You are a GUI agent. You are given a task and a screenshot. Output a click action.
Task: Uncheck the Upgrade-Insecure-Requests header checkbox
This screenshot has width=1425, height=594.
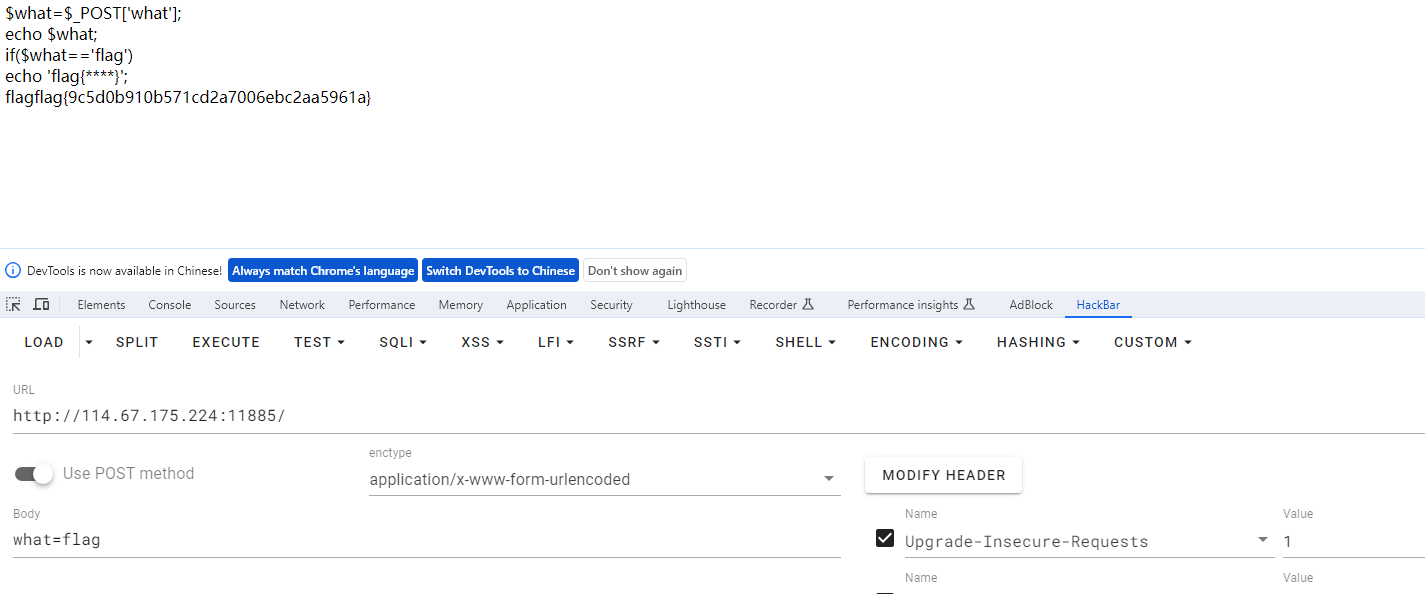[x=885, y=539]
